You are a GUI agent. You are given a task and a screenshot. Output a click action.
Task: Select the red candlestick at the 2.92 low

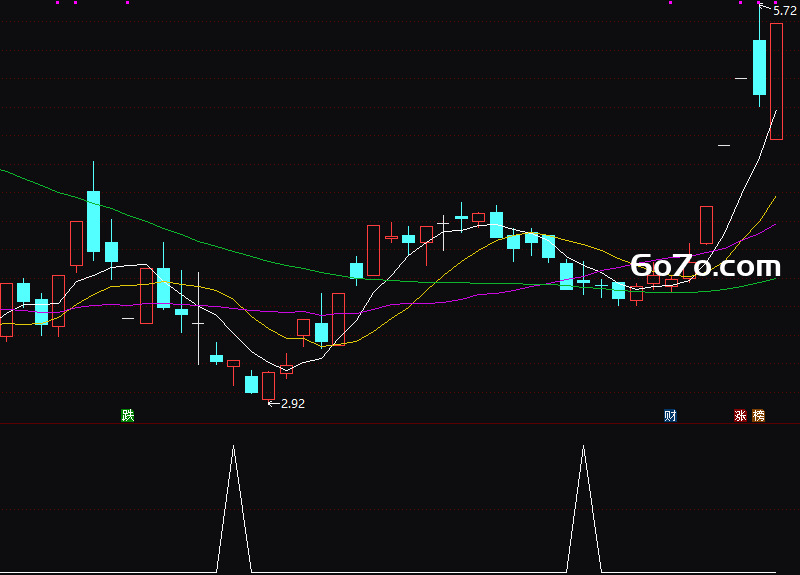tap(268, 386)
